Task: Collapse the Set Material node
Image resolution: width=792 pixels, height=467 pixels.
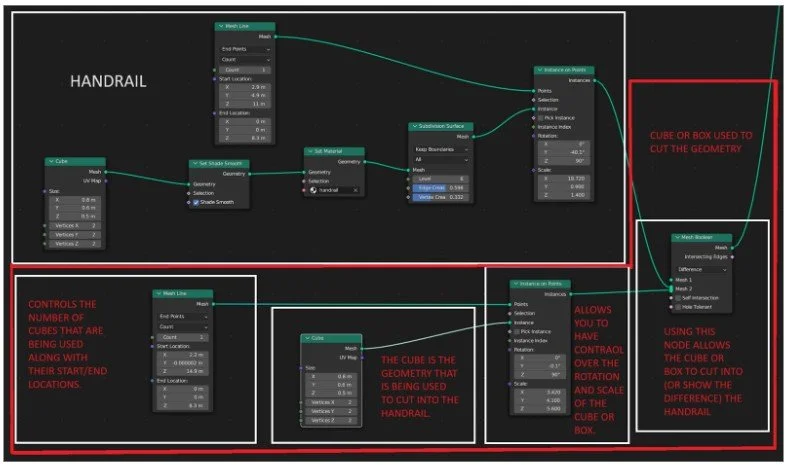Action: [x=310, y=151]
